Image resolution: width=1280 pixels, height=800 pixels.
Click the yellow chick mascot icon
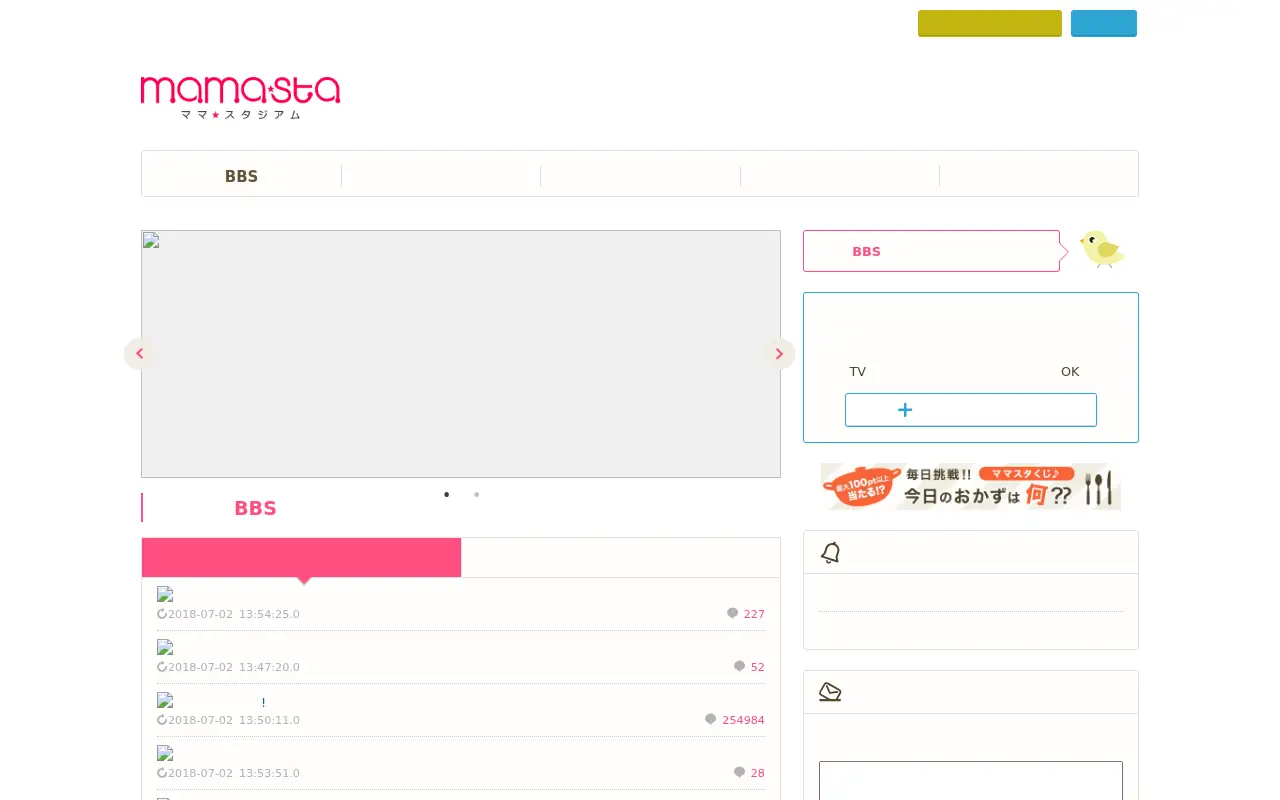[1102, 249]
